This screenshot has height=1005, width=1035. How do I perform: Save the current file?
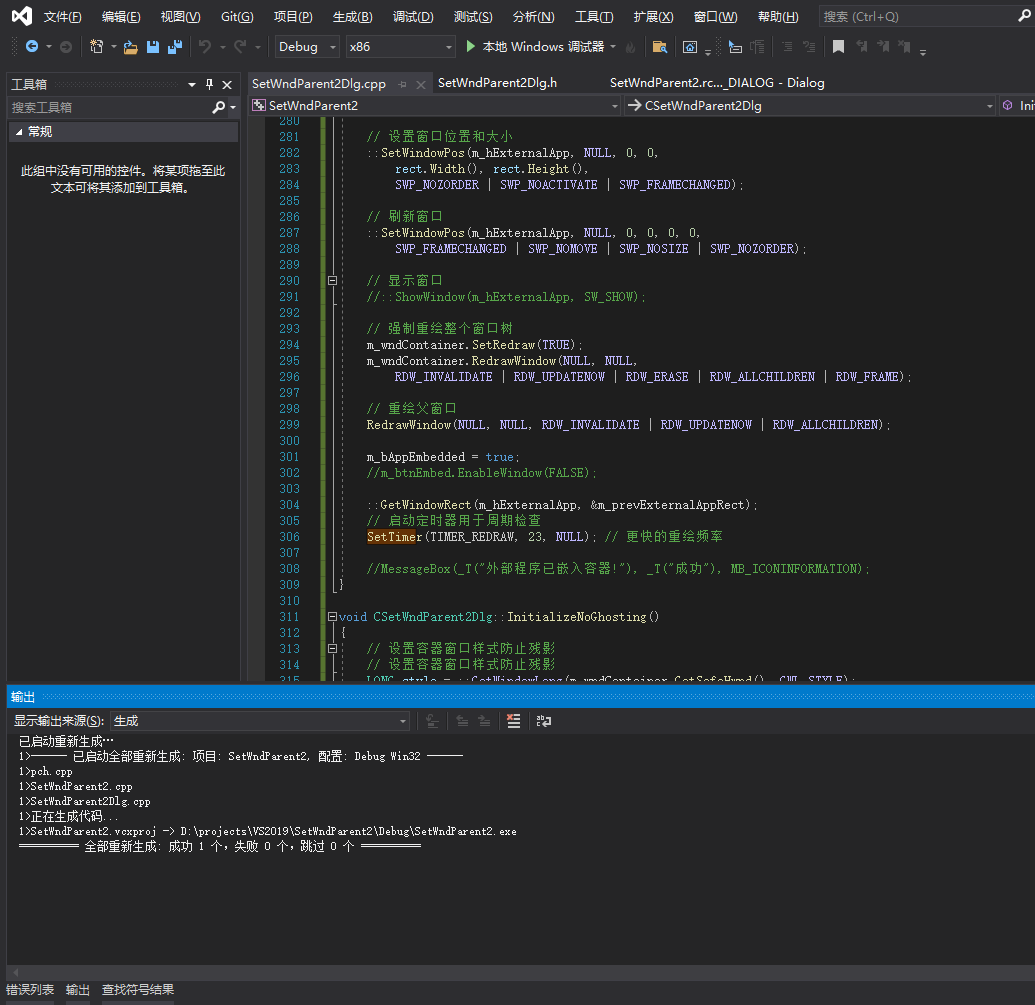pyautogui.click(x=152, y=46)
